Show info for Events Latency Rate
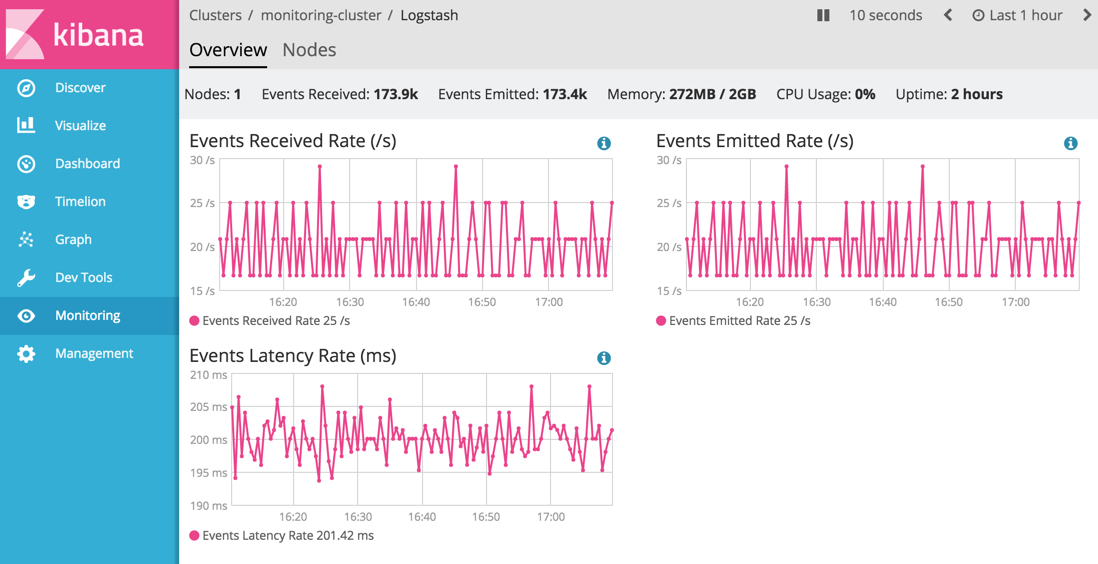The image size is (1098, 564). [x=604, y=358]
